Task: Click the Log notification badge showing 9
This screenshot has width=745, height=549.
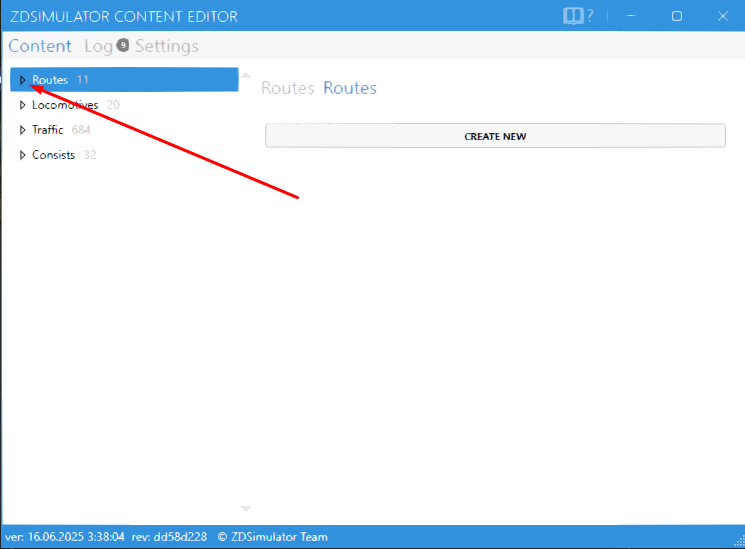Action: pos(122,45)
